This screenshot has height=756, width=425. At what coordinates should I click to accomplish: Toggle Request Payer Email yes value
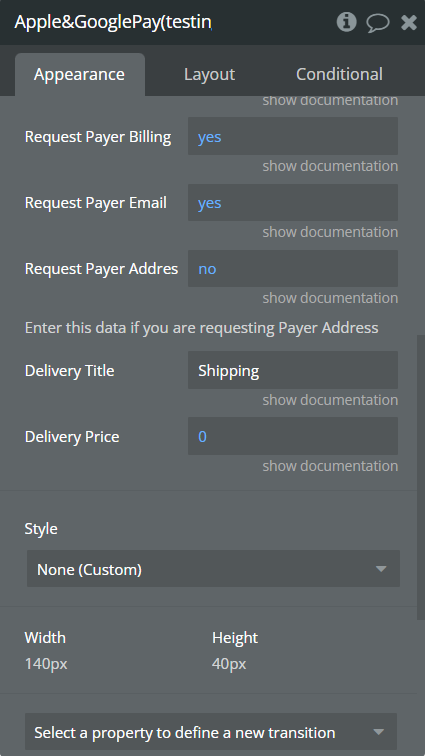tap(293, 202)
